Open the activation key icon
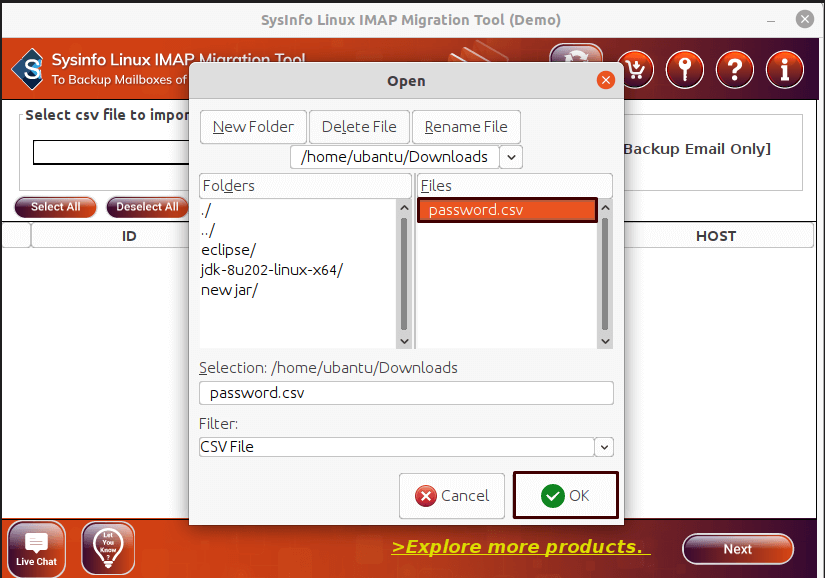 (685, 69)
